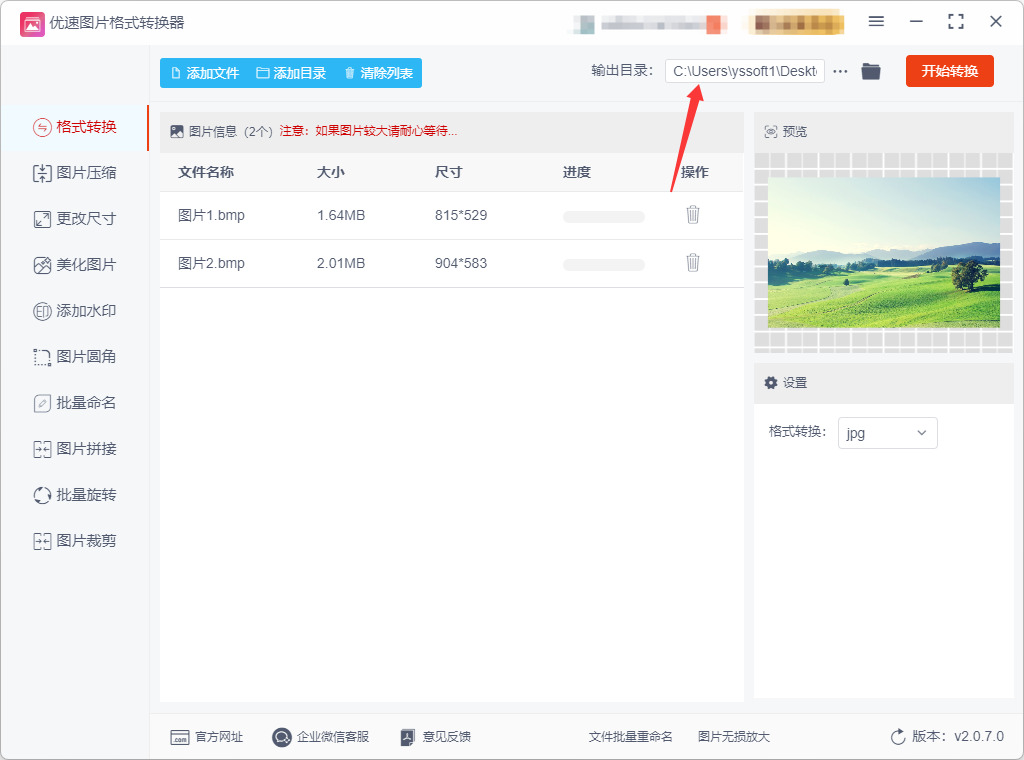The height and width of the screenshot is (760, 1024).
Task: Check for updates via 版本 refresh icon
Action: pyautogui.click(x=898, y=737)
